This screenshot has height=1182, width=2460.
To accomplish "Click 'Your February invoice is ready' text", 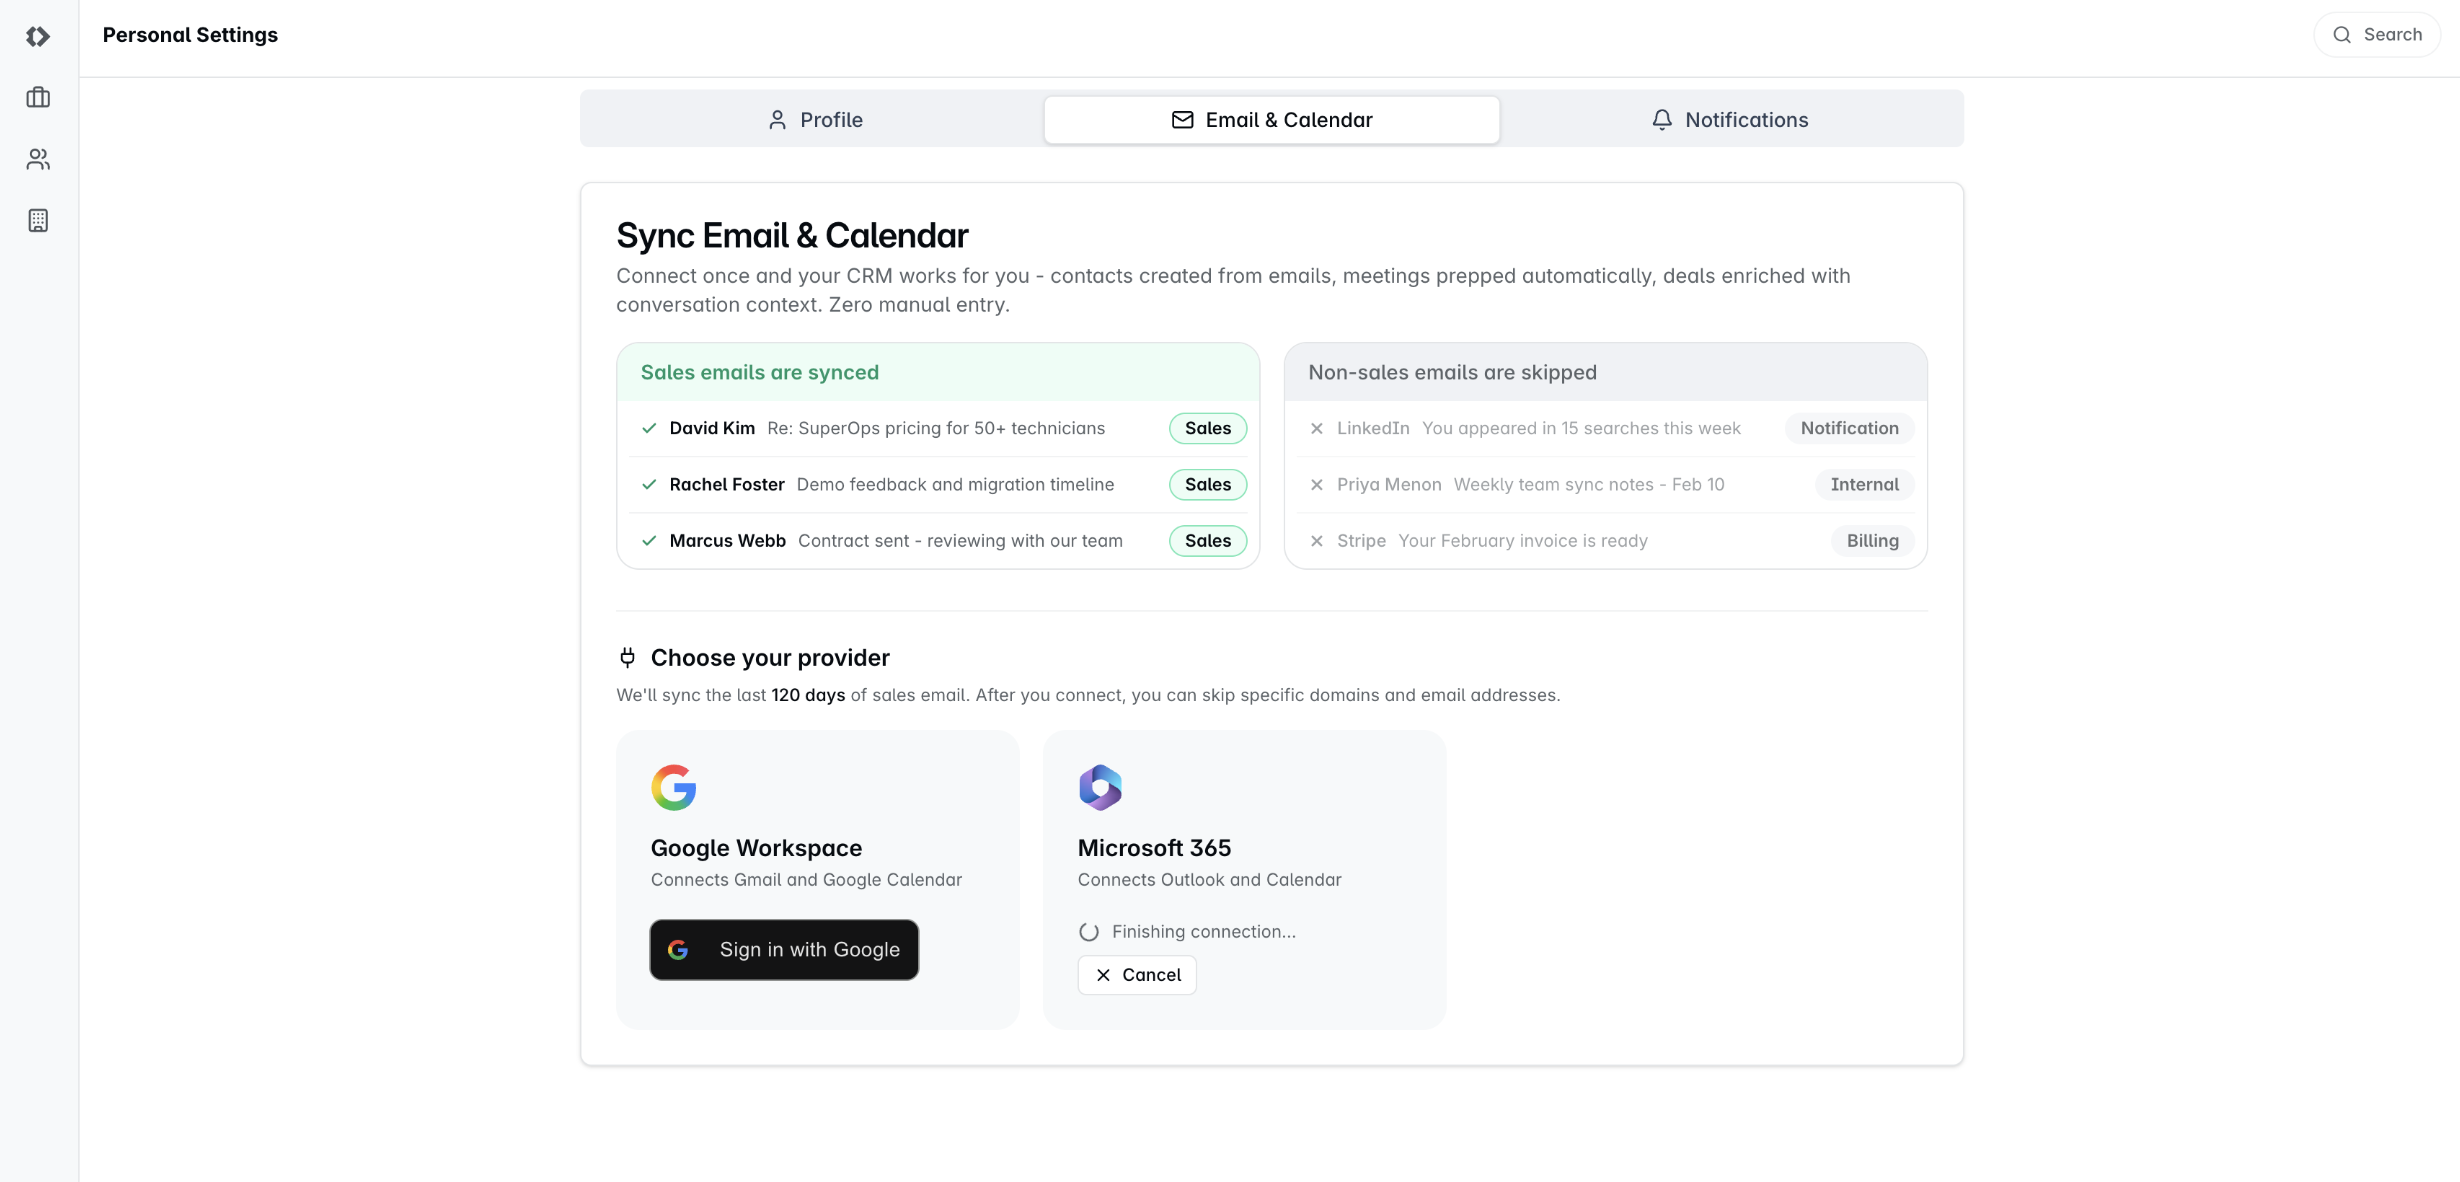I will click(1522, 541).
